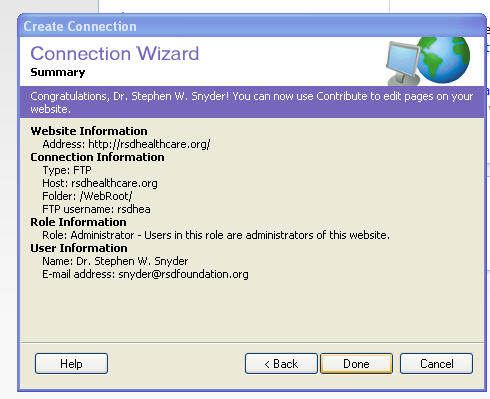Cancel the Connection Wizard
The height and width of the screenshot is (399, 490).
tap(436, 363)
